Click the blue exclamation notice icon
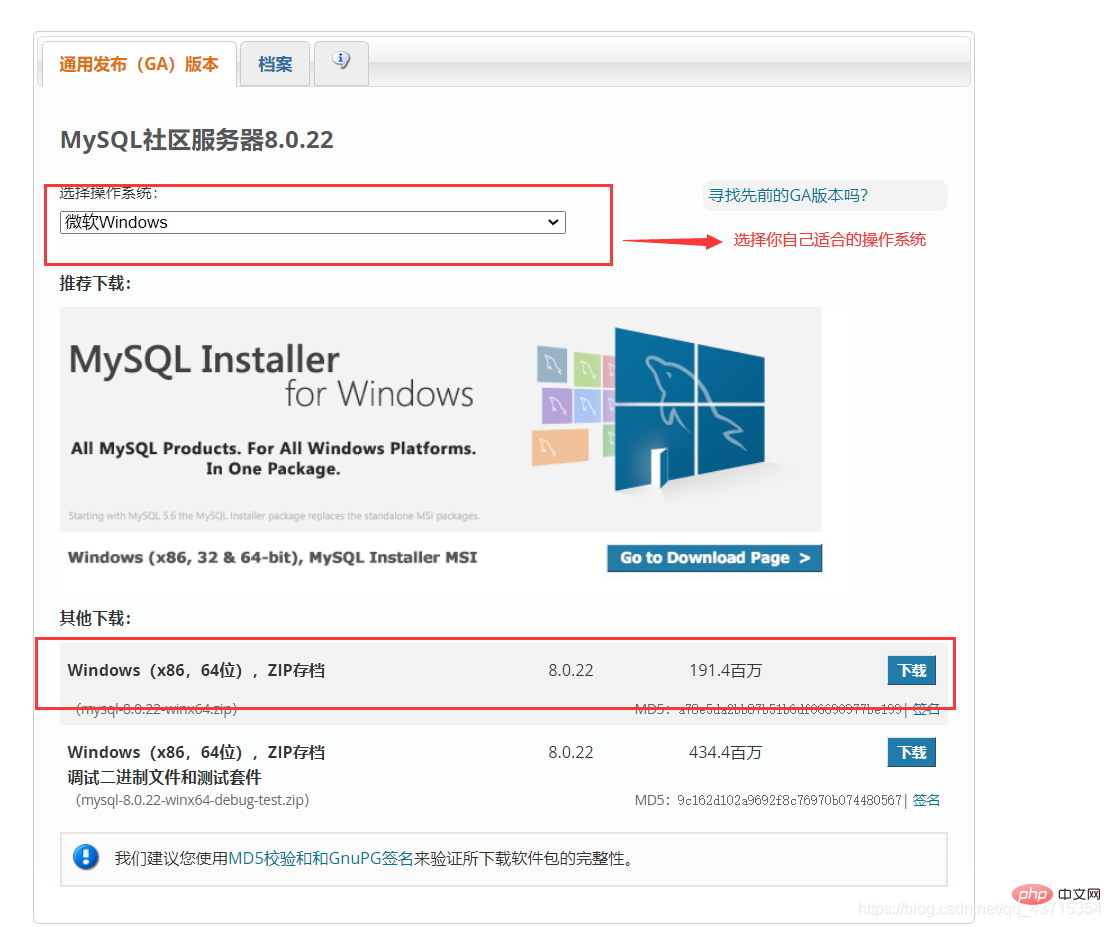Screen dimensions: 1111x927 pyautogui.click(x=86, y=858)
